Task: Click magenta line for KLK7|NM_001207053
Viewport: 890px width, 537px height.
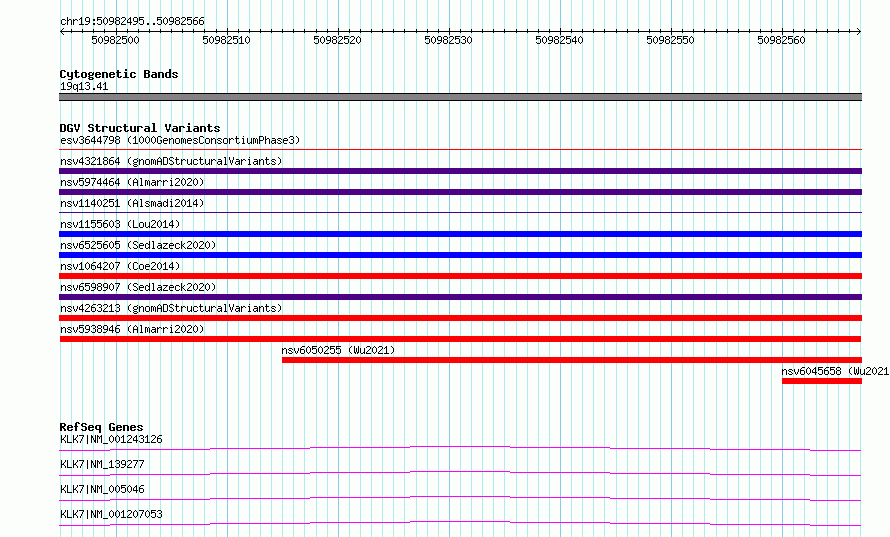Action: [x=460, y=523]
